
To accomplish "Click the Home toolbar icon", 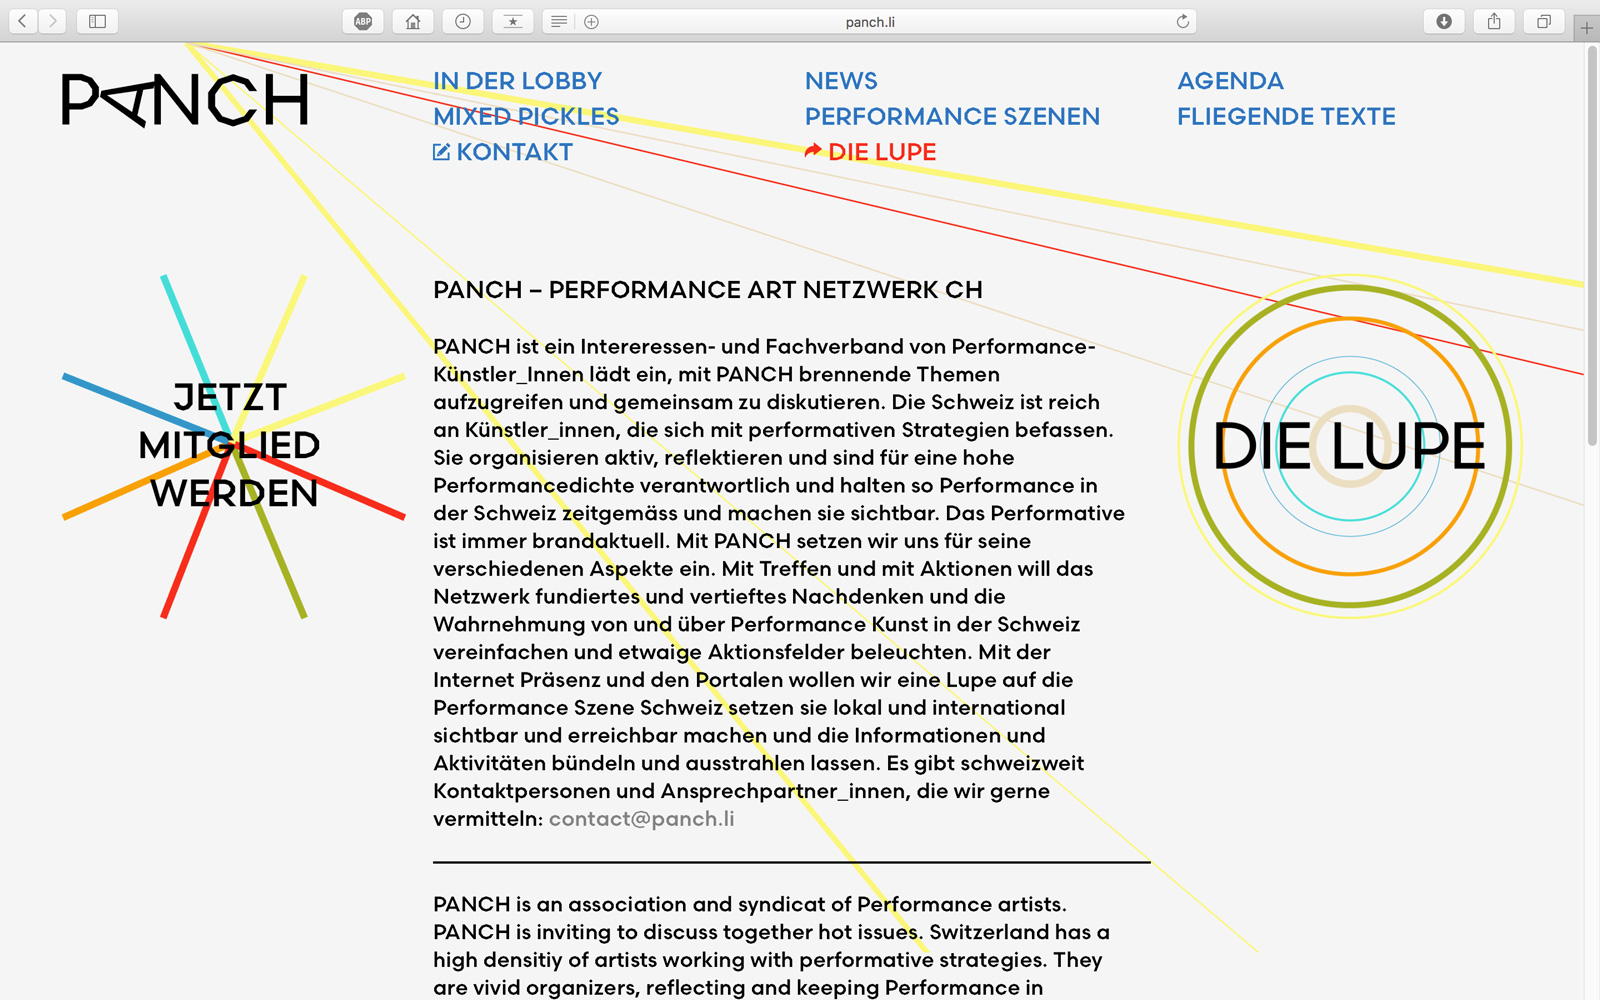I will coord(413,21).
